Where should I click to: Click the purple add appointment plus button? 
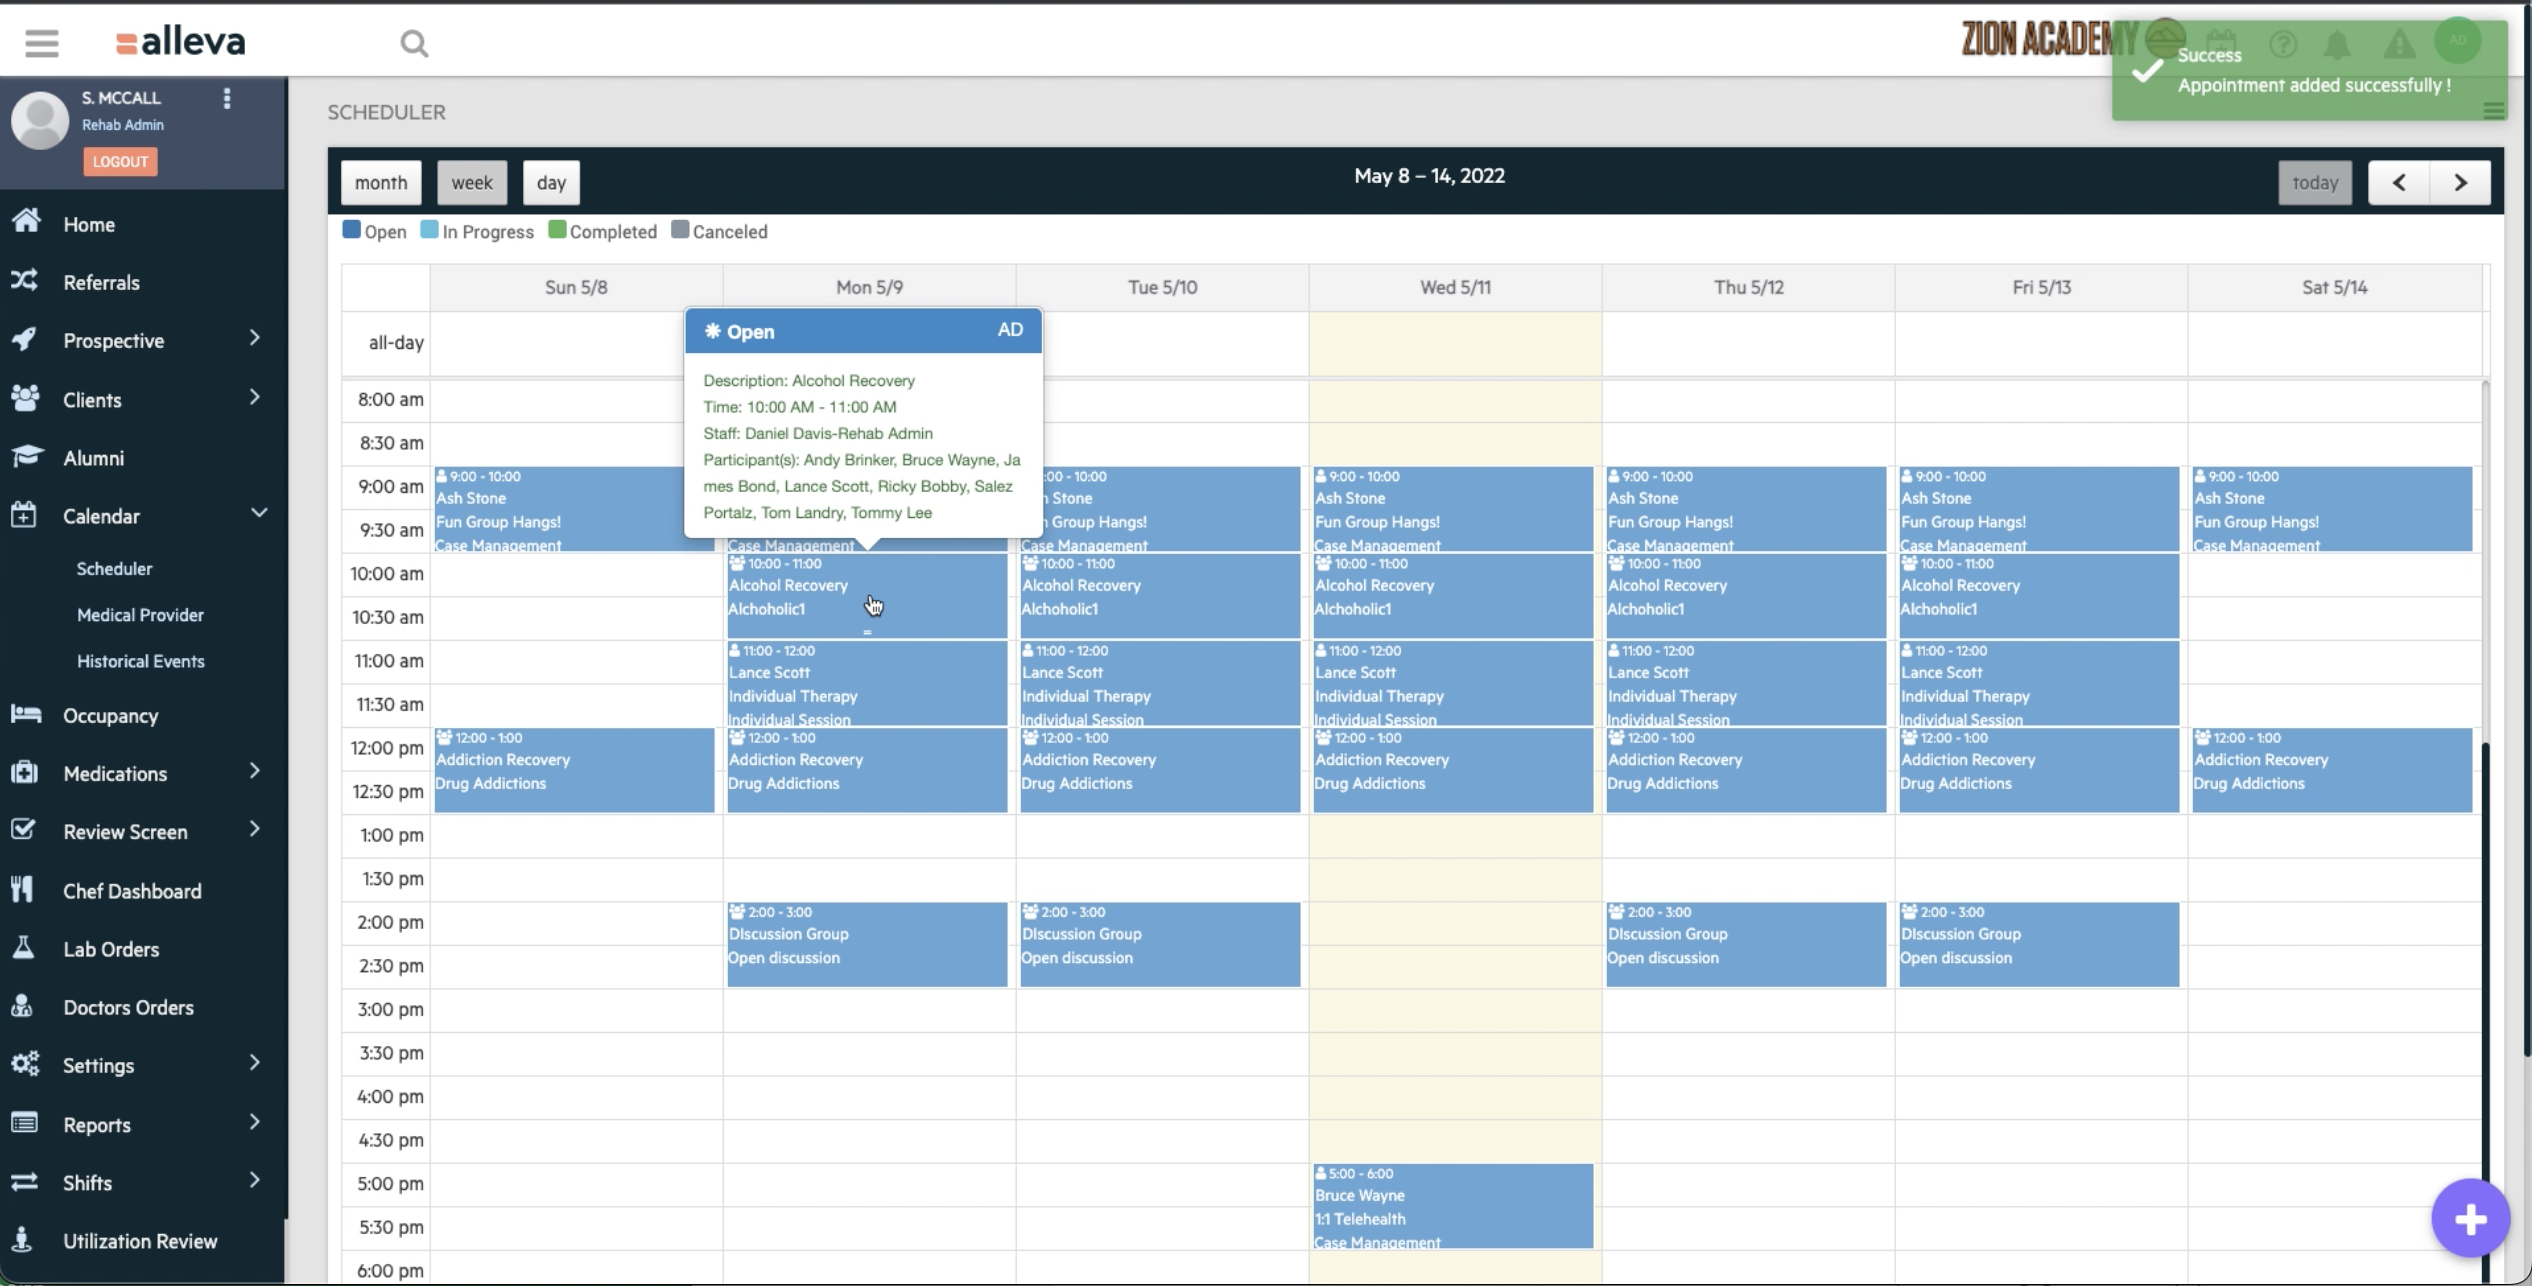click(2470, 1218)
